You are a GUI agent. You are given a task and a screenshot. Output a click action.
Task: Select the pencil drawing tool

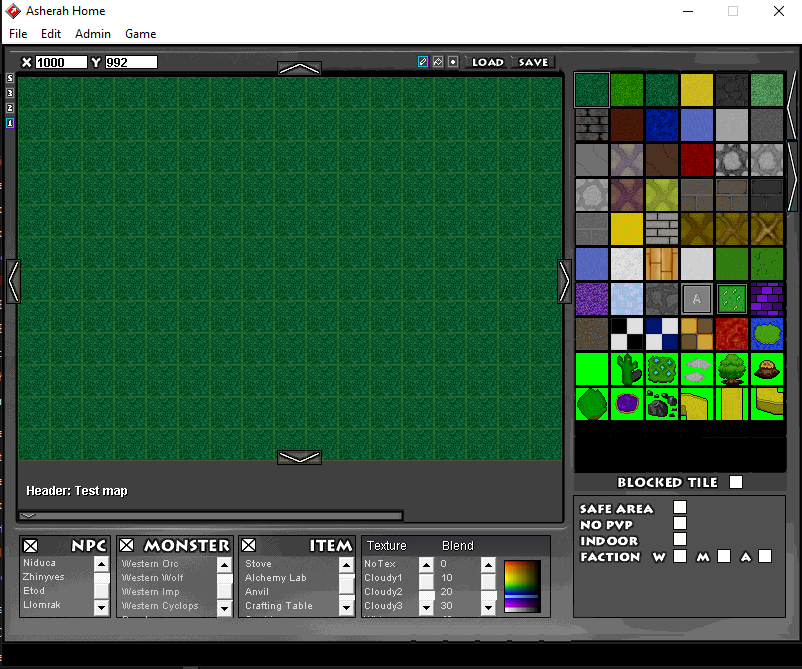point(422,61)
